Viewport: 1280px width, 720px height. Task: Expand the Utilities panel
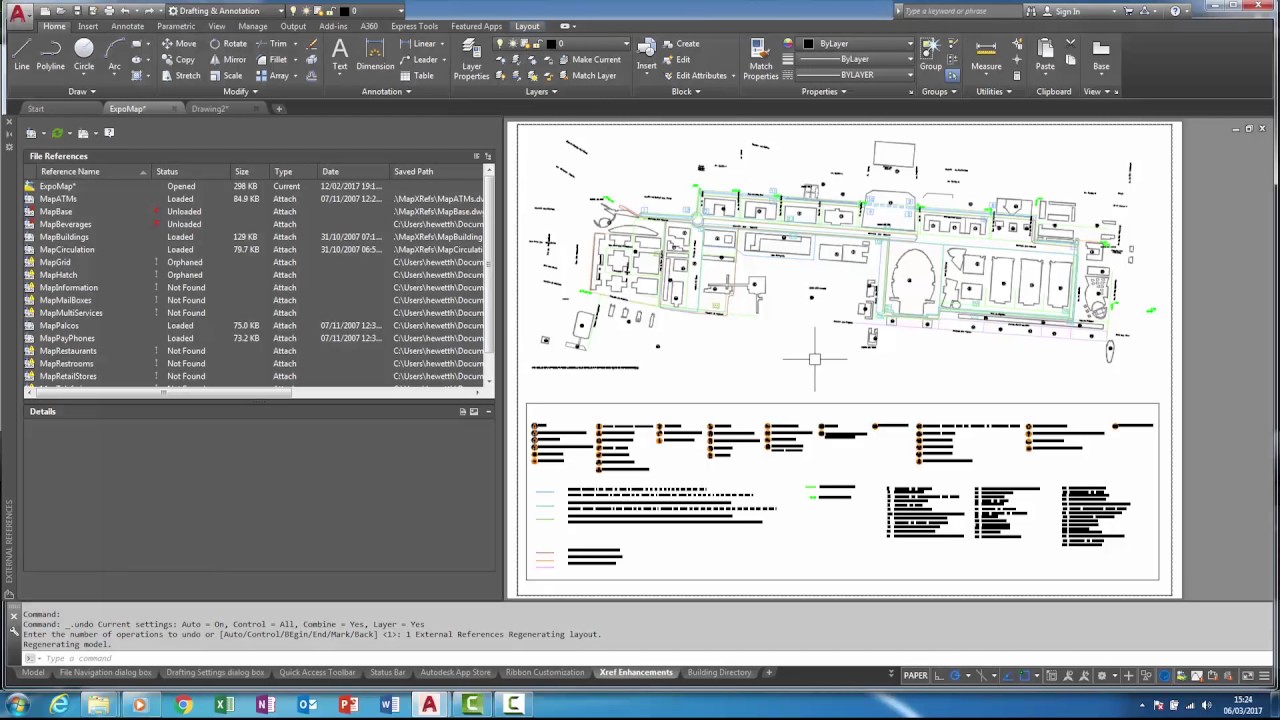pos(993,92)
